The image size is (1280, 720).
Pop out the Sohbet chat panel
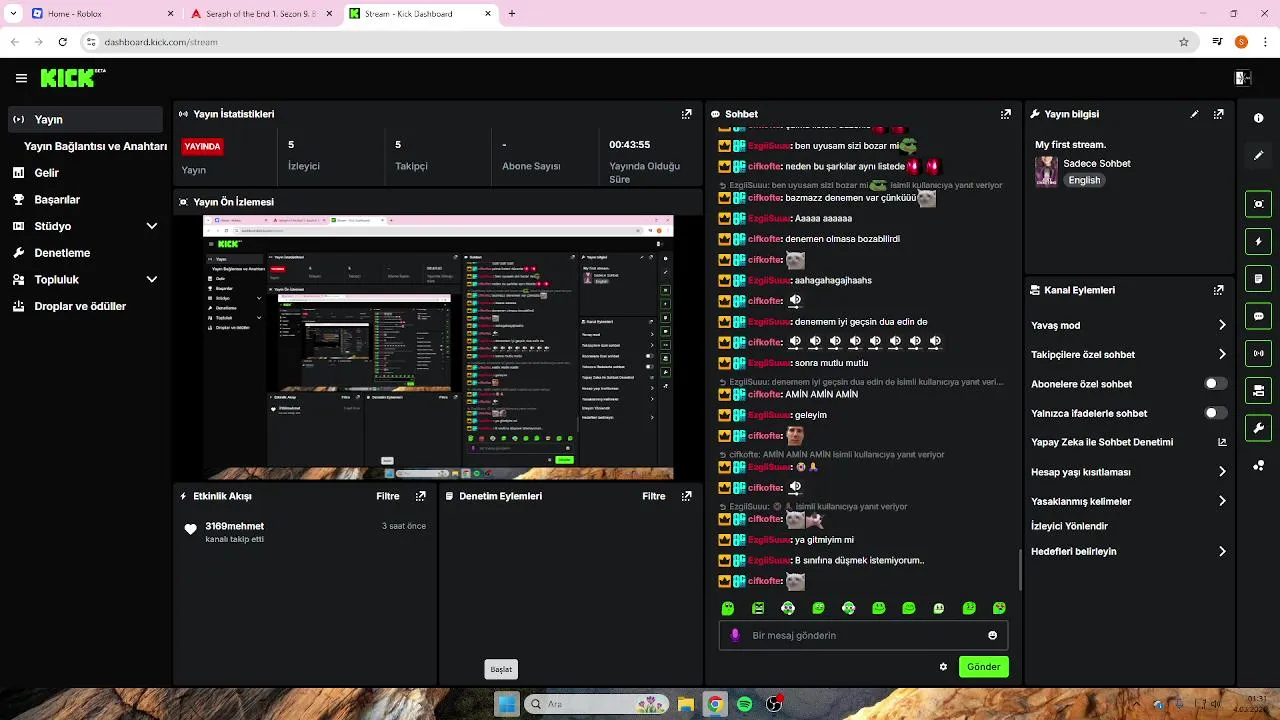click(x=1005, y=114)
